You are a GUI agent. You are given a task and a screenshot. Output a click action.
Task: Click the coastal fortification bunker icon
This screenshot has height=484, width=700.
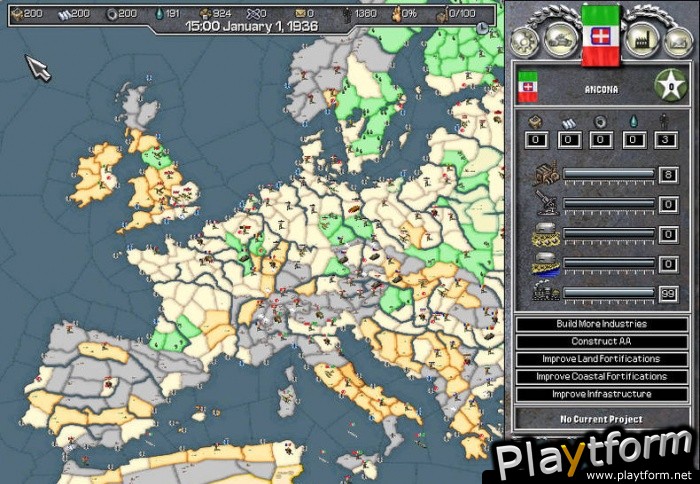point(546,264)
